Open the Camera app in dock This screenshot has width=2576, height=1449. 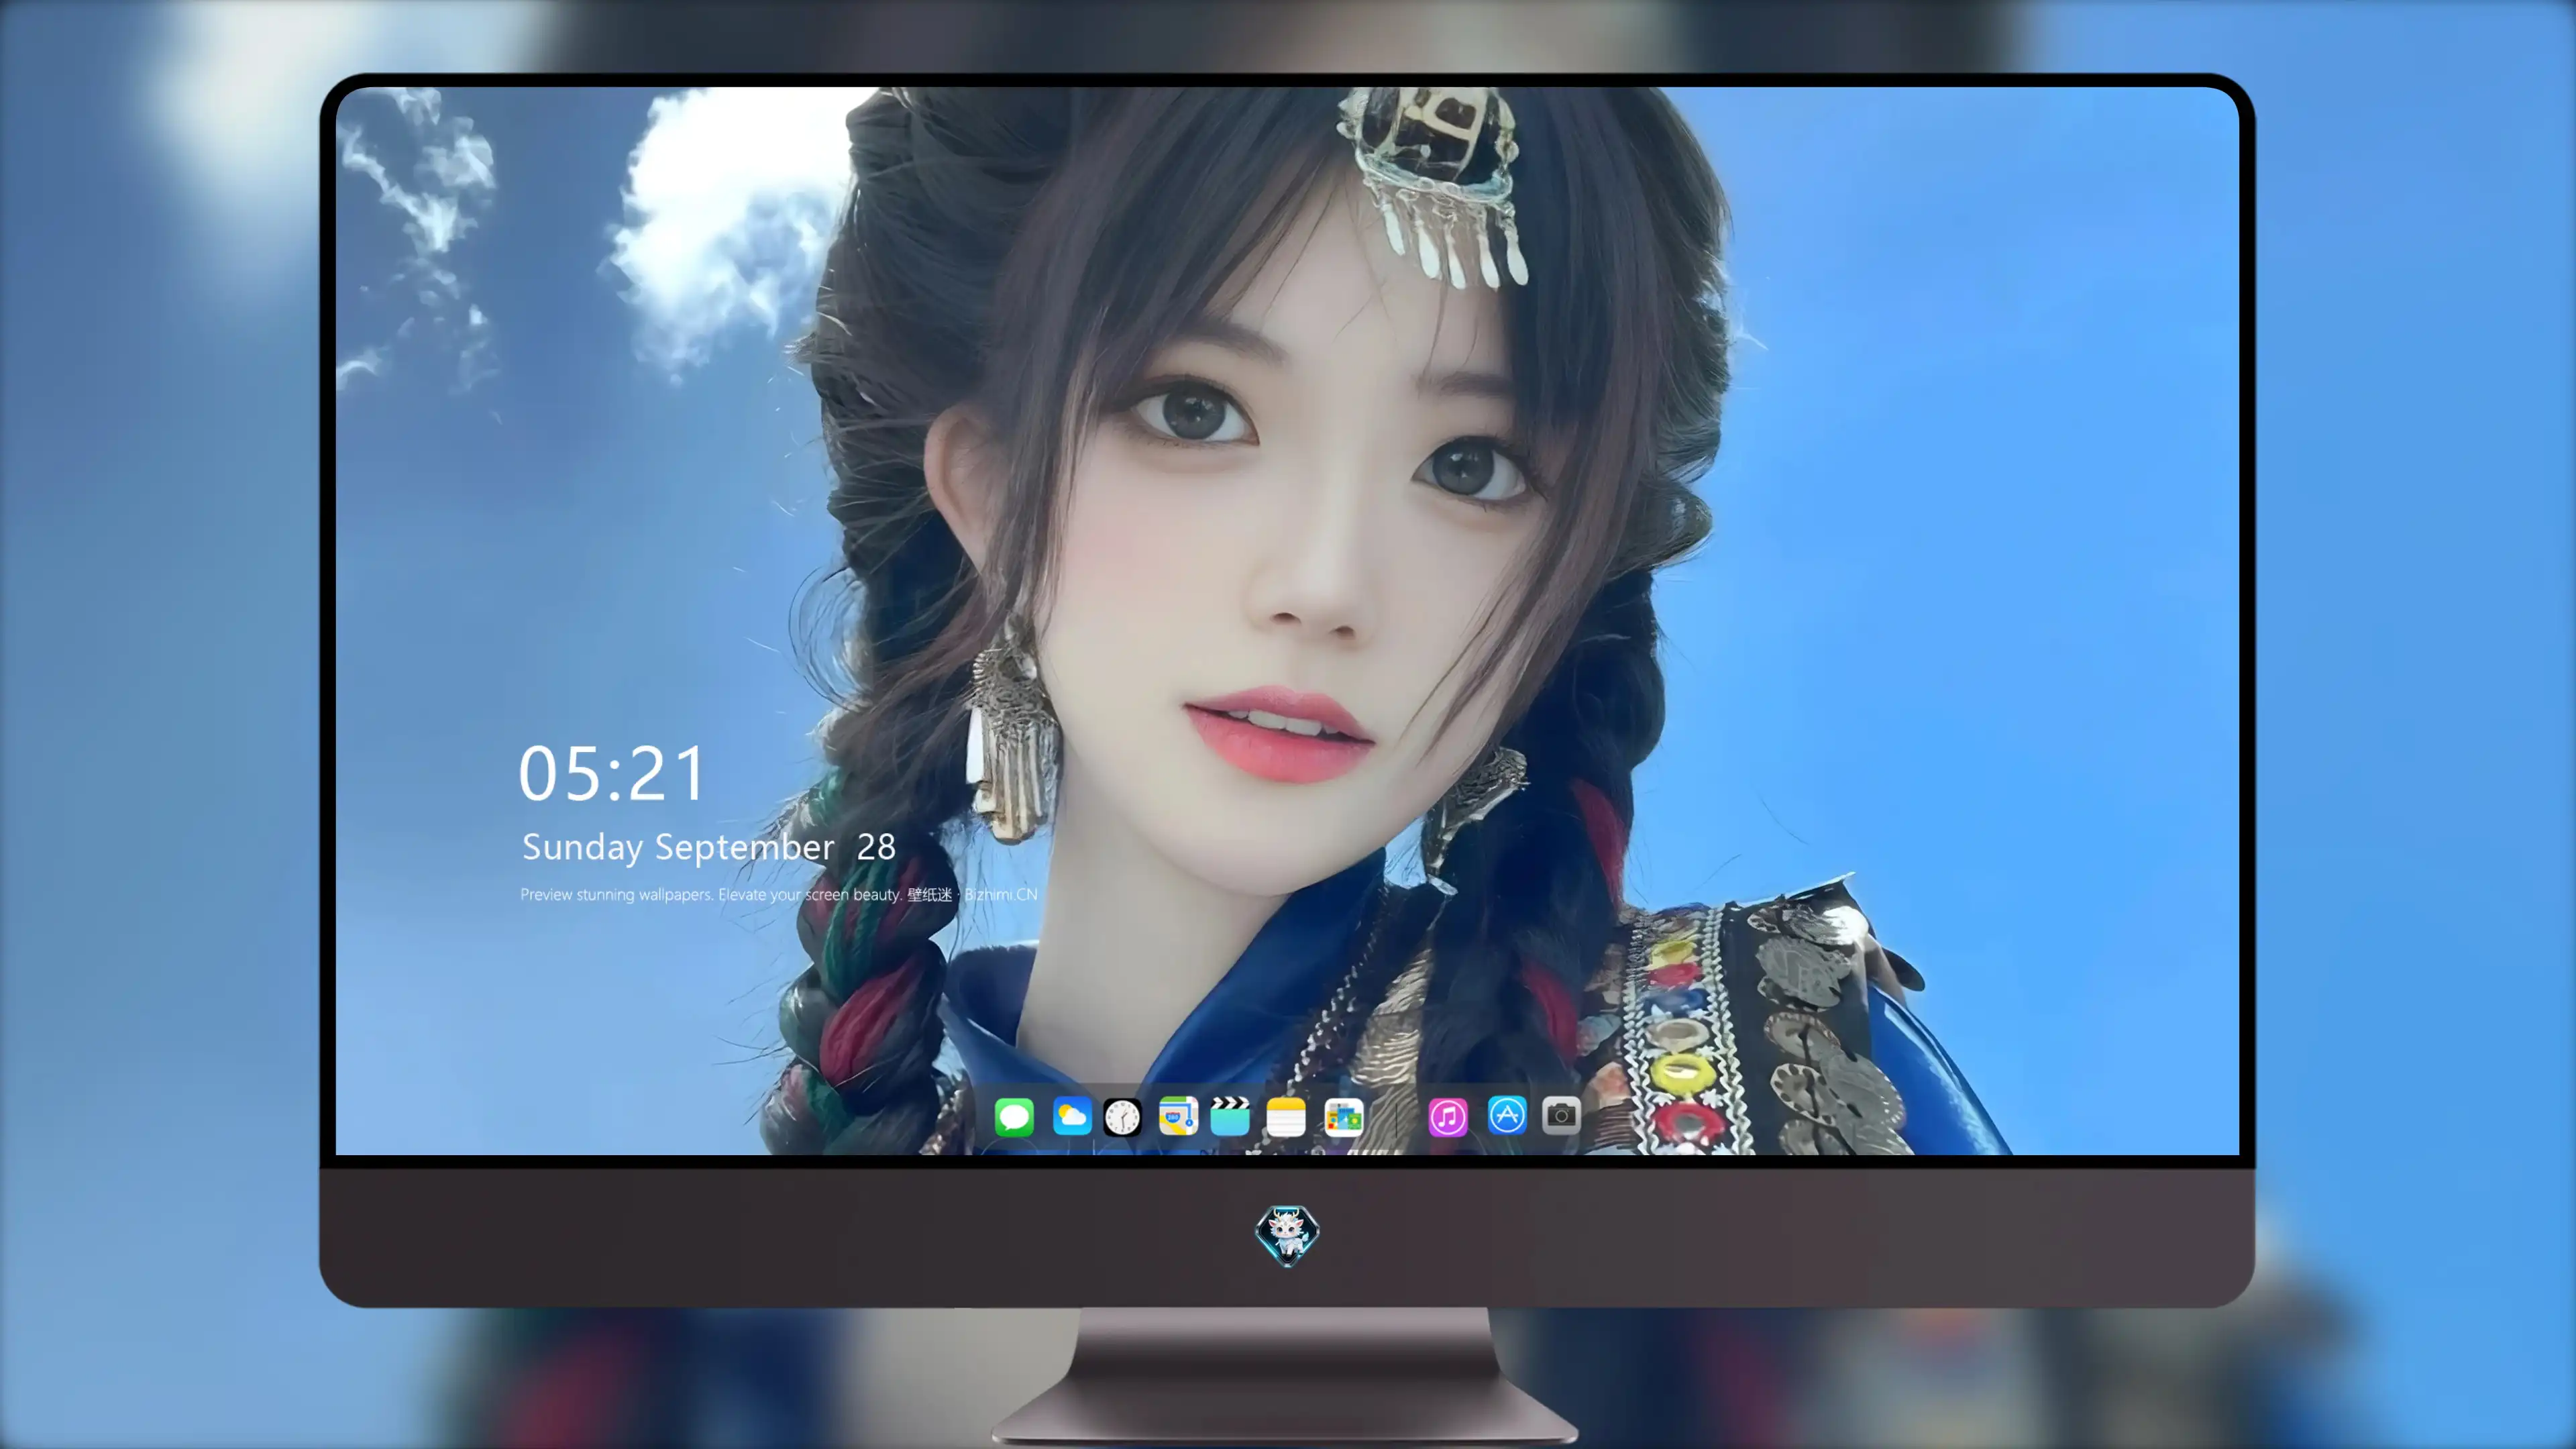click(1561, 1115)
